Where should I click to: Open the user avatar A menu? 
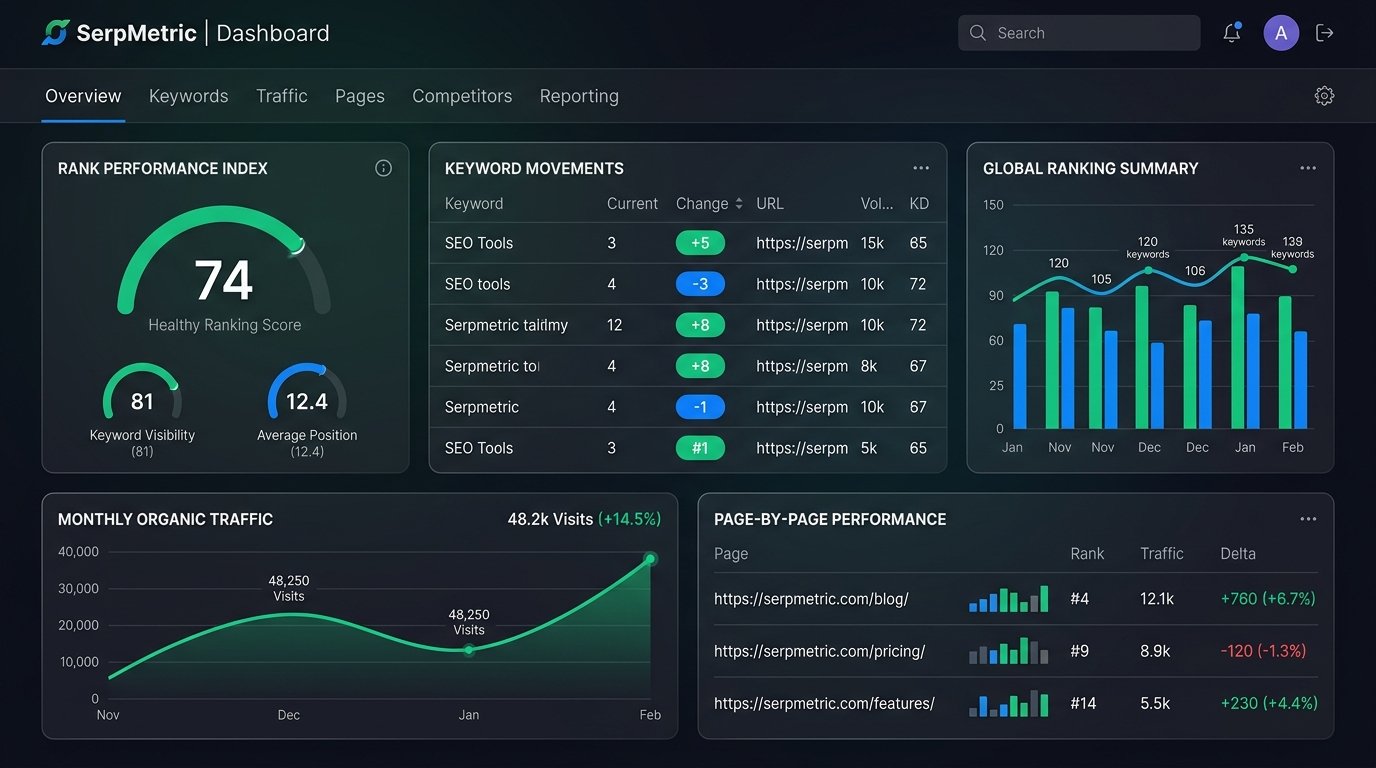coord(1281,33)
